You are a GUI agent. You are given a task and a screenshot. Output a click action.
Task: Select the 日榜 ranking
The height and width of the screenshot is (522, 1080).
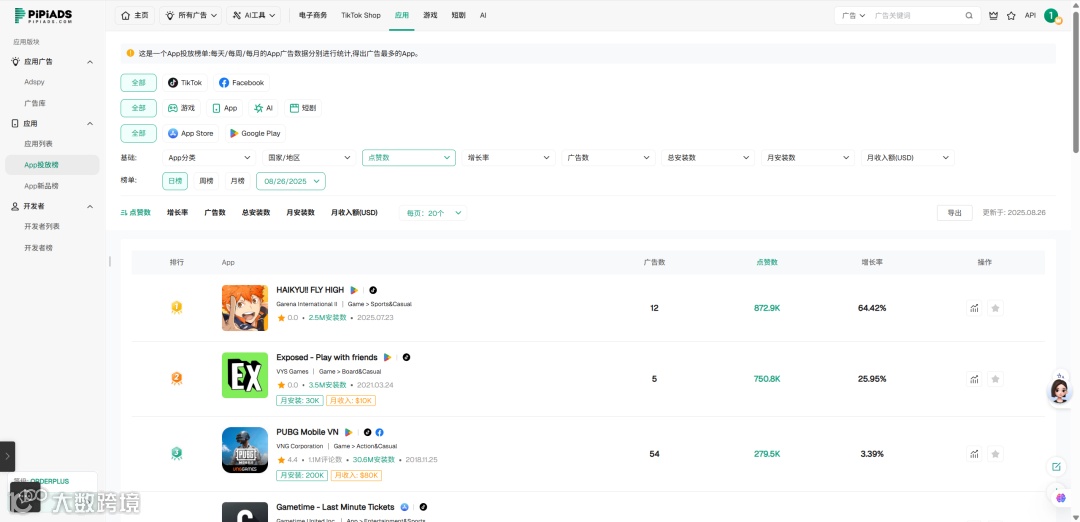tap(175, 181)
